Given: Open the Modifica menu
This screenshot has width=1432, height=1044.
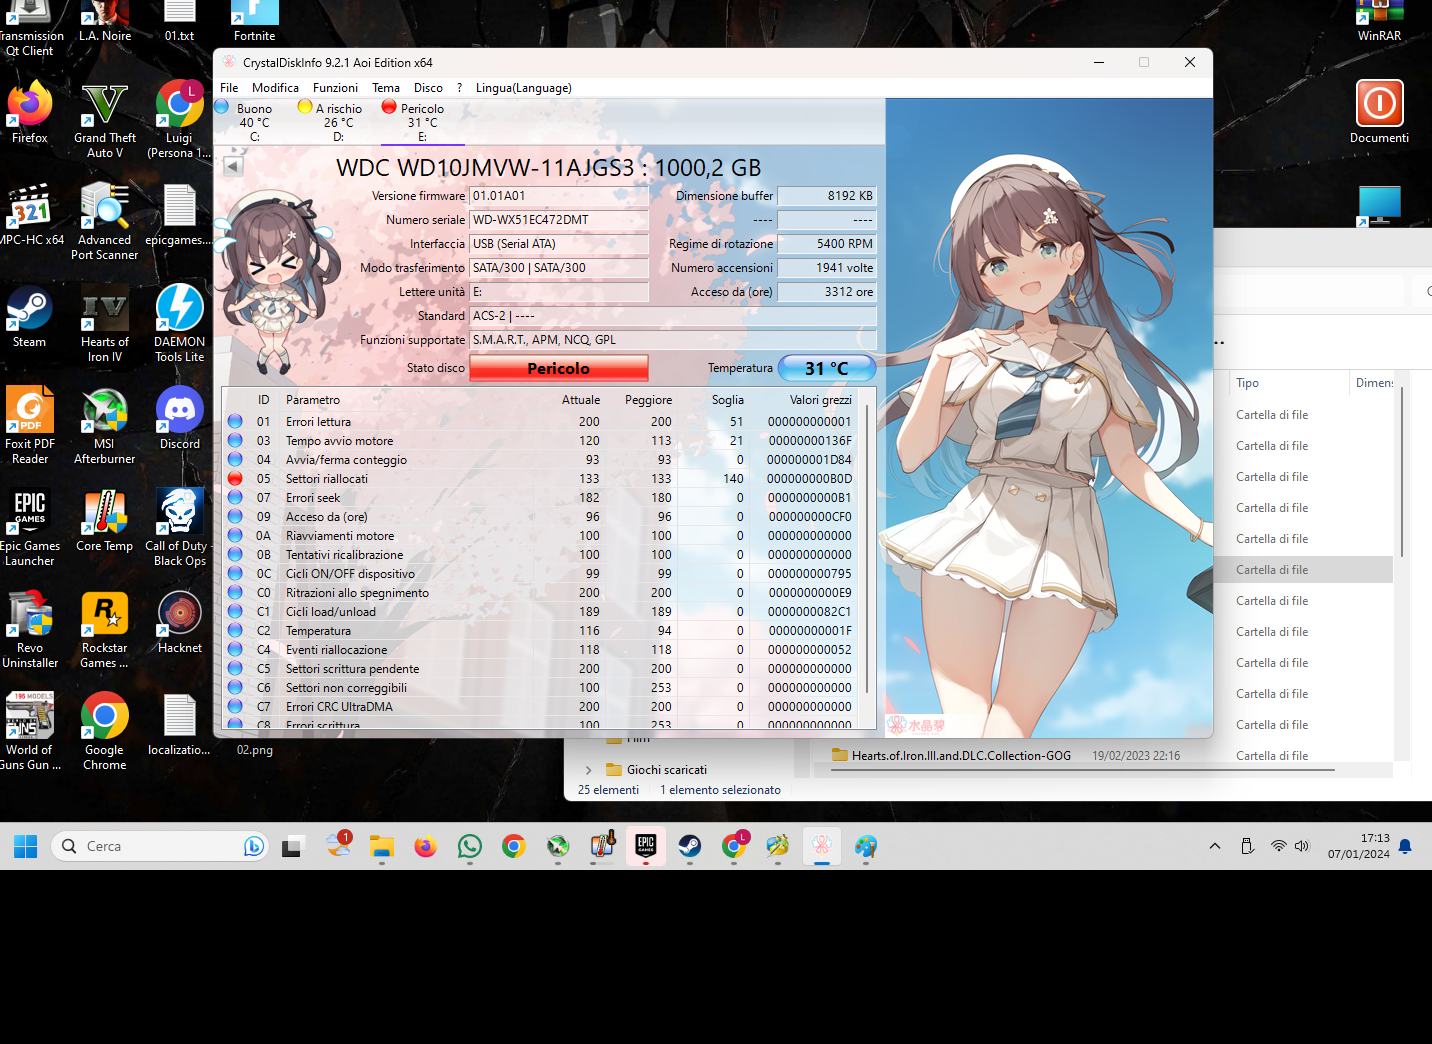Looking at the screenshot, I should pos(275,88).
